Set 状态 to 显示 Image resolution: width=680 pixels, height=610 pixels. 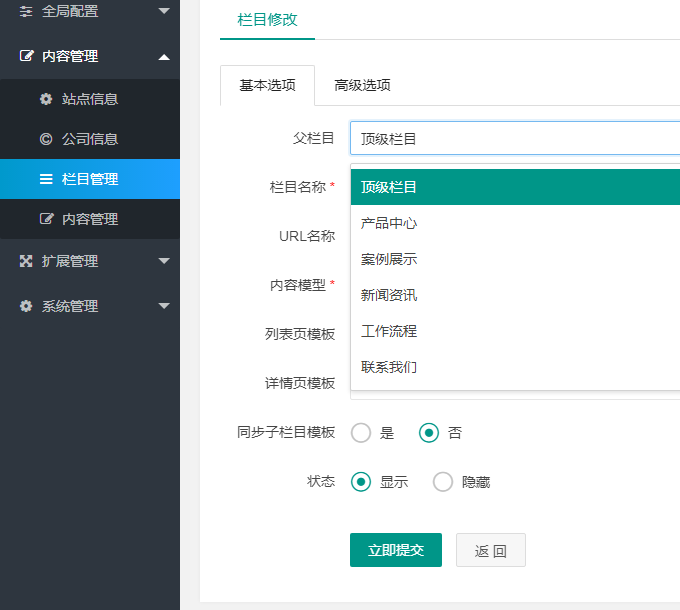pos(361,482)
